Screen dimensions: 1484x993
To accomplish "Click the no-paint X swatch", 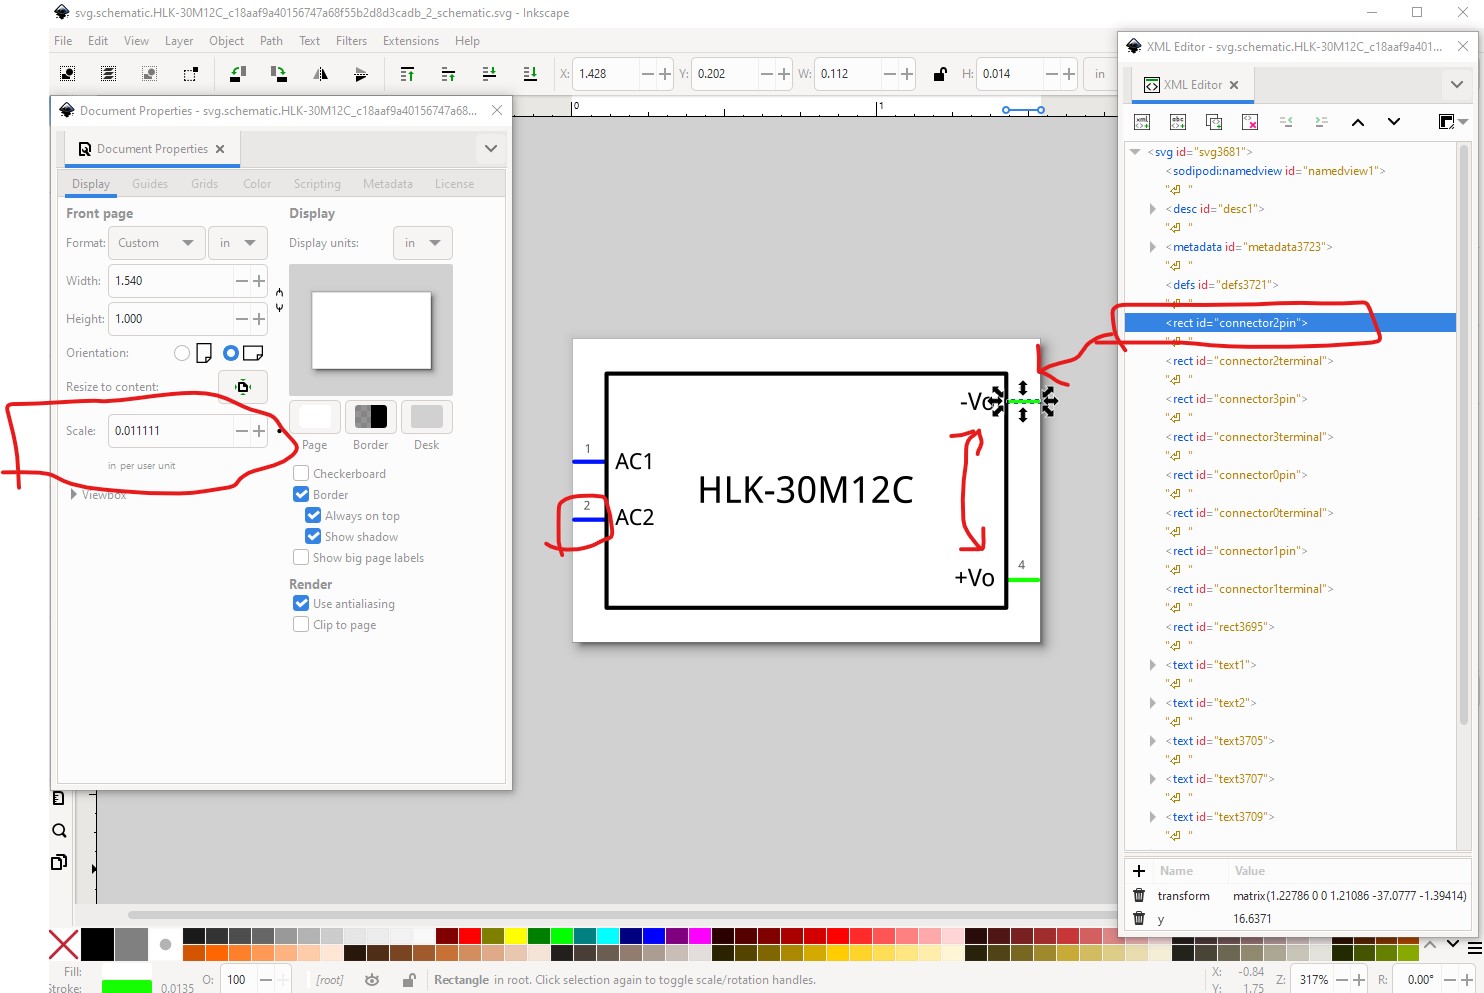I will (x=63, y=944).
